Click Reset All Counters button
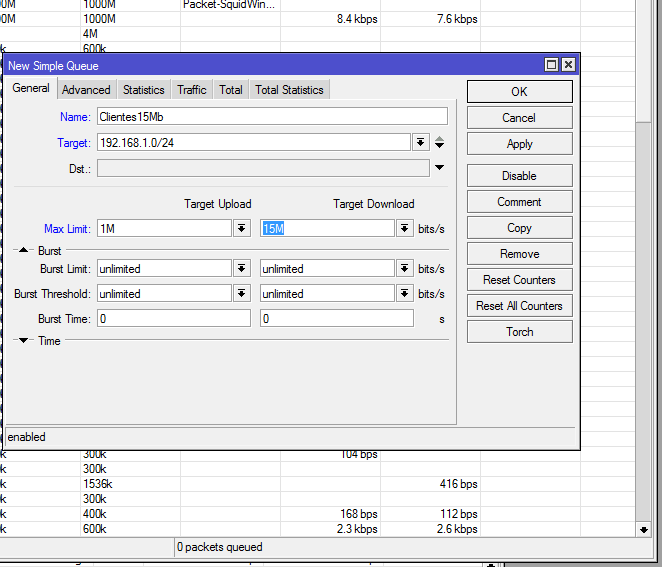662x567 pixels. pos(519,306)
